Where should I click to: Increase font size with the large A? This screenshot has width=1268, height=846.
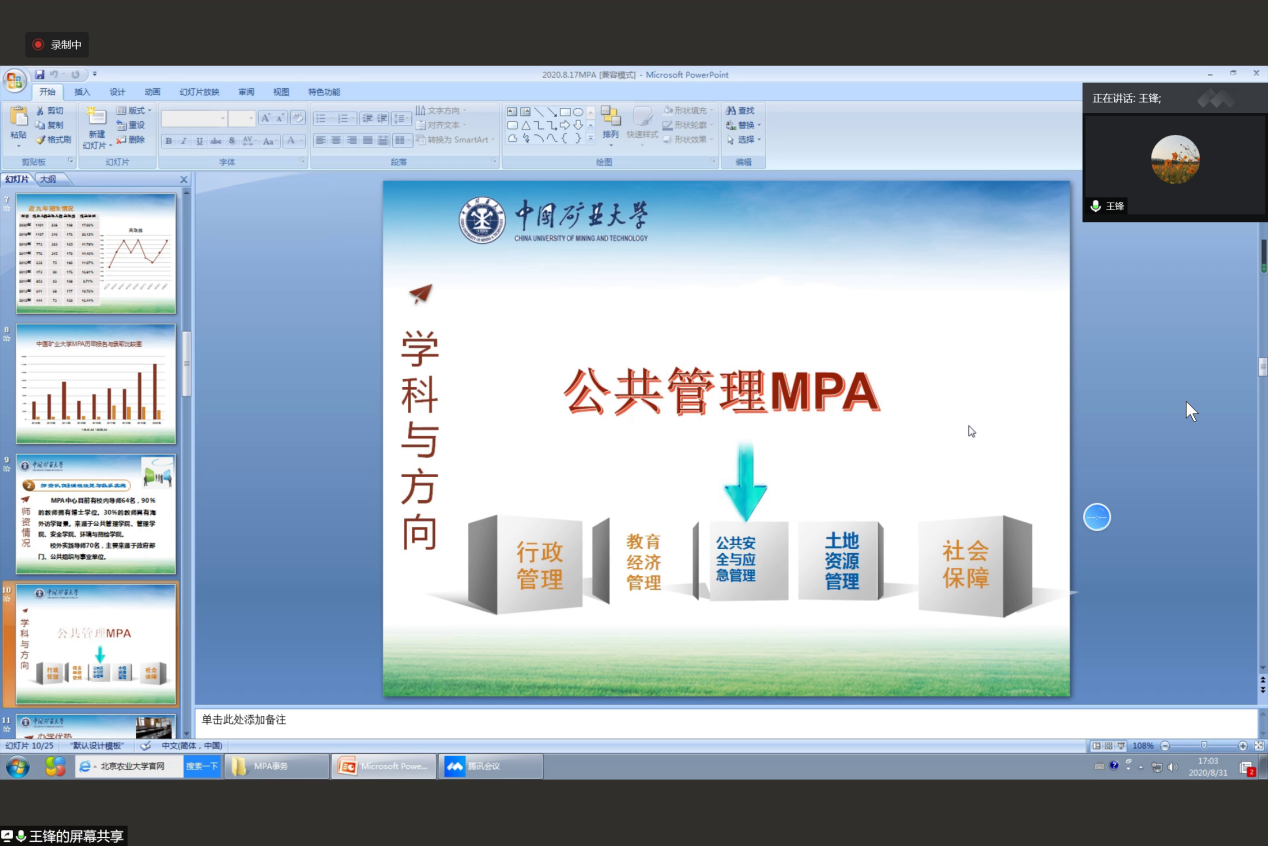tap(265, 118)
